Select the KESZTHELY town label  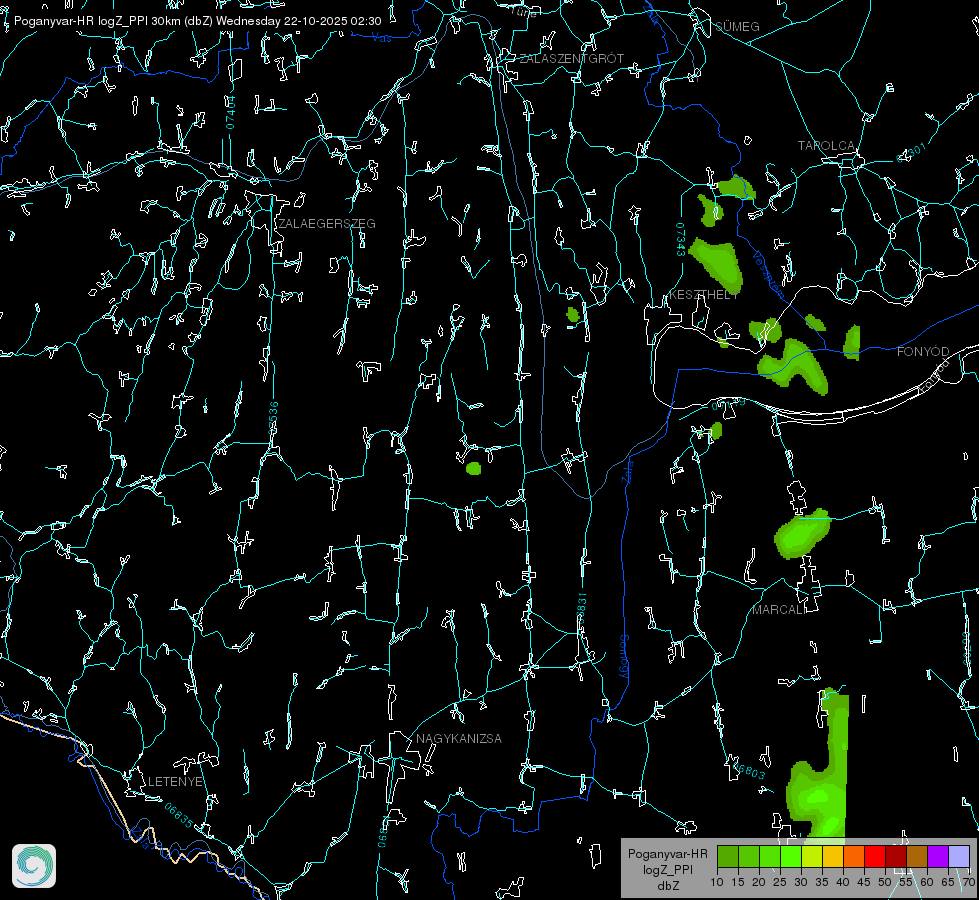click(x=704, y=295)
